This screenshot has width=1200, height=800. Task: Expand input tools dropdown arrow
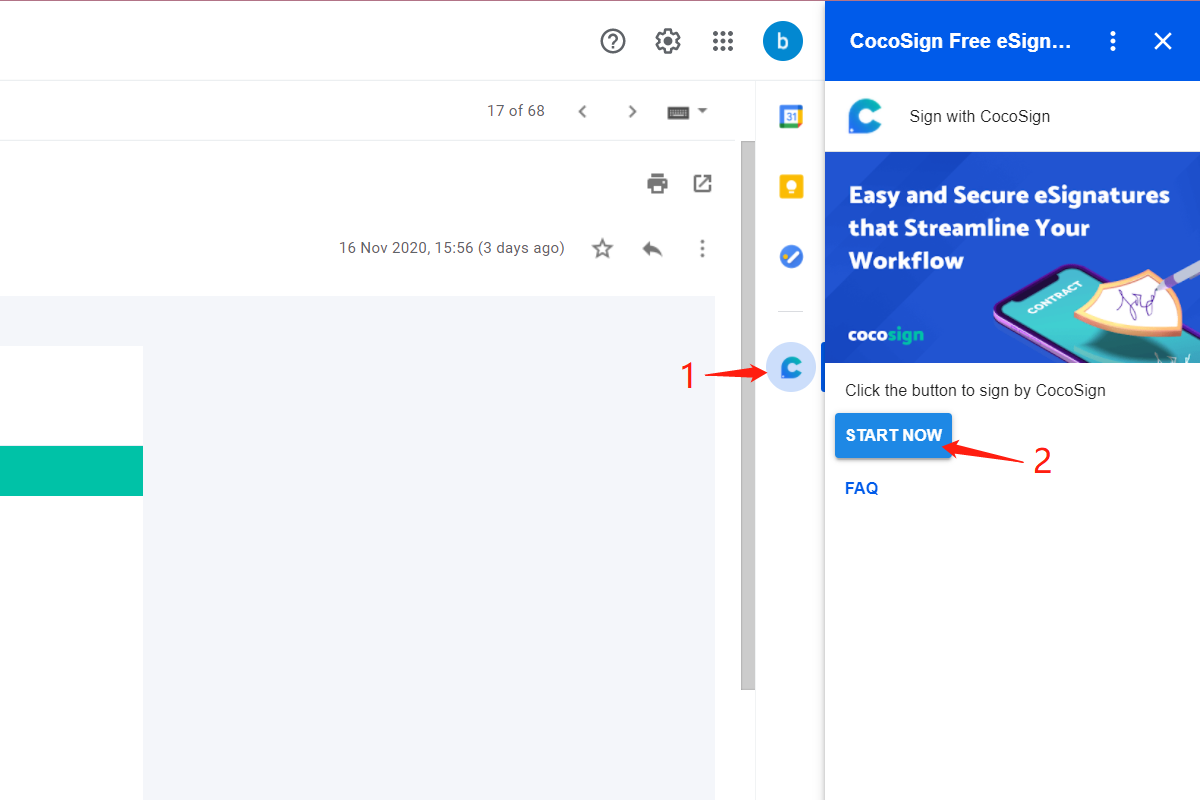(702, 110)
